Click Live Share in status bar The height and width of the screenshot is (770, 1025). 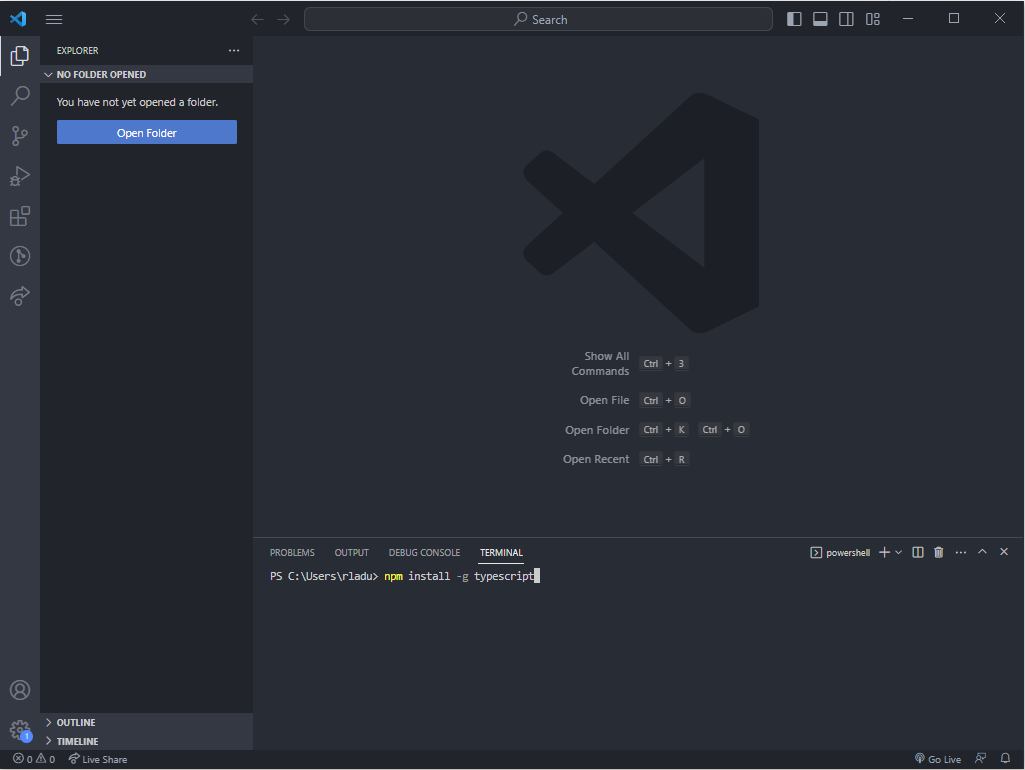coord(98,759)
